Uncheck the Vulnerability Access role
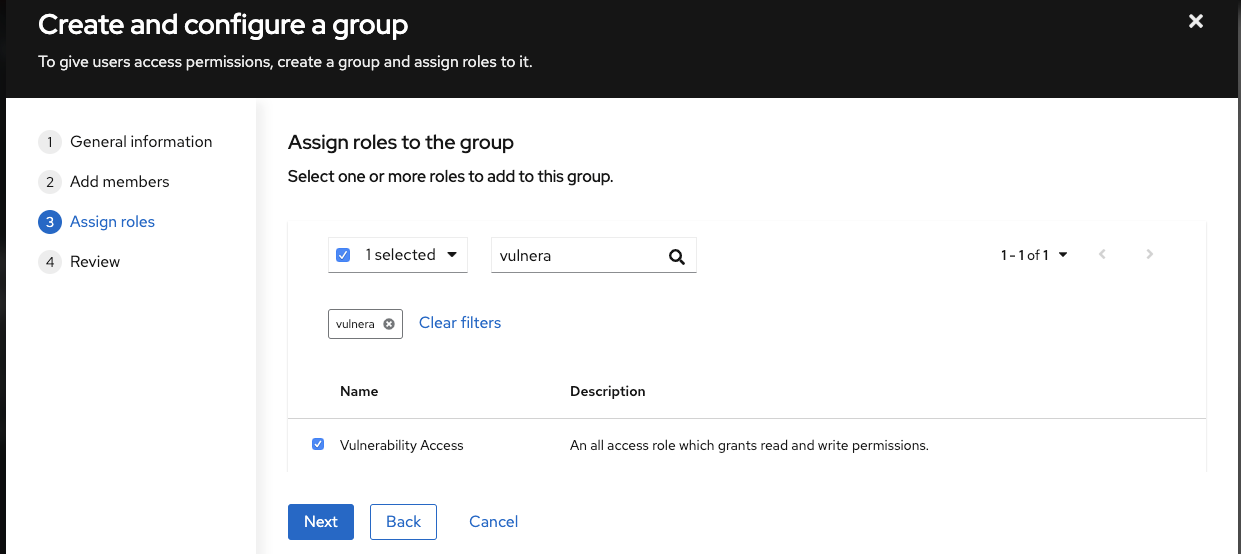Screen dimensions: 1241x554 318,444
